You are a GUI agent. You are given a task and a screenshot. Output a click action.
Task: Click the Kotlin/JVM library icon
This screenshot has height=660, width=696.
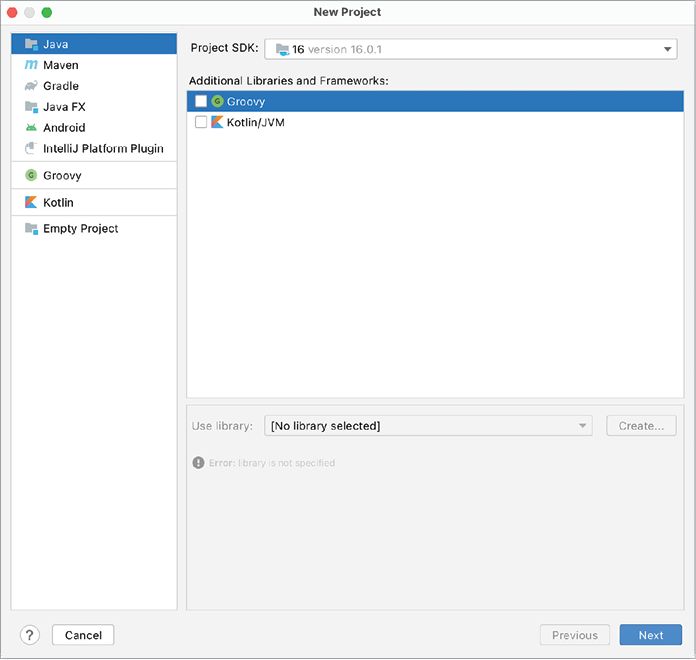(217, 122)
